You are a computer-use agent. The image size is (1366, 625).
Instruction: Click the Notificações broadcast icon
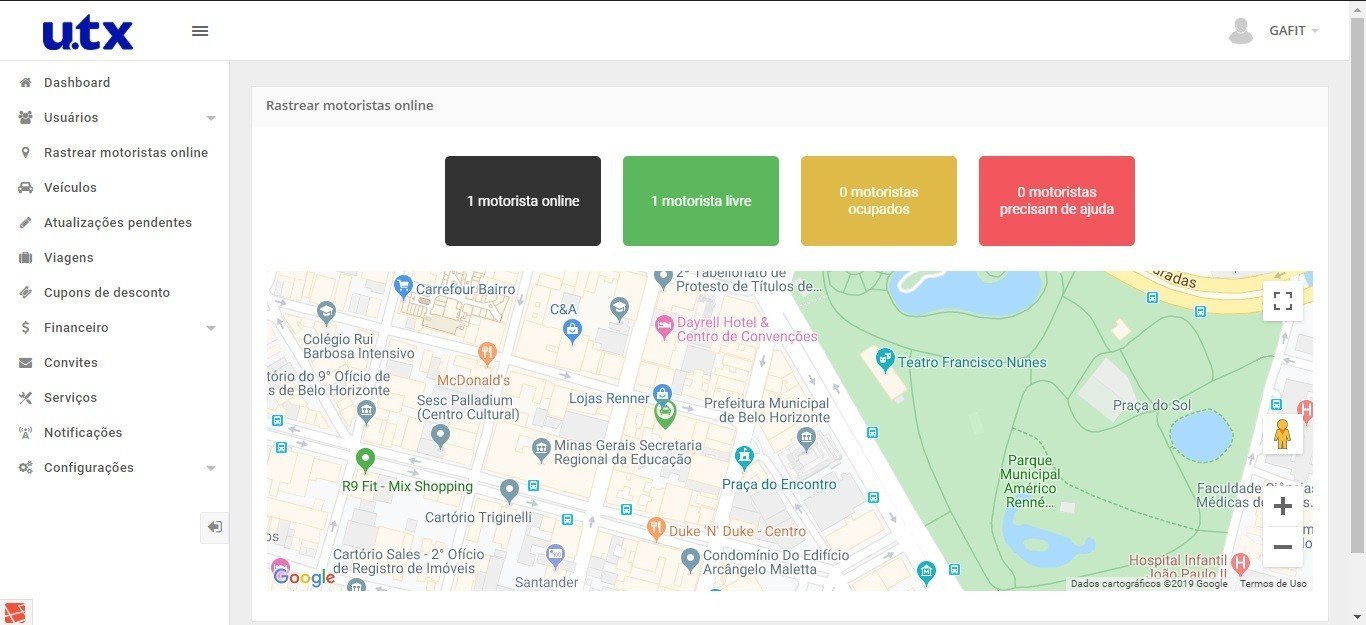coord(25,433)
